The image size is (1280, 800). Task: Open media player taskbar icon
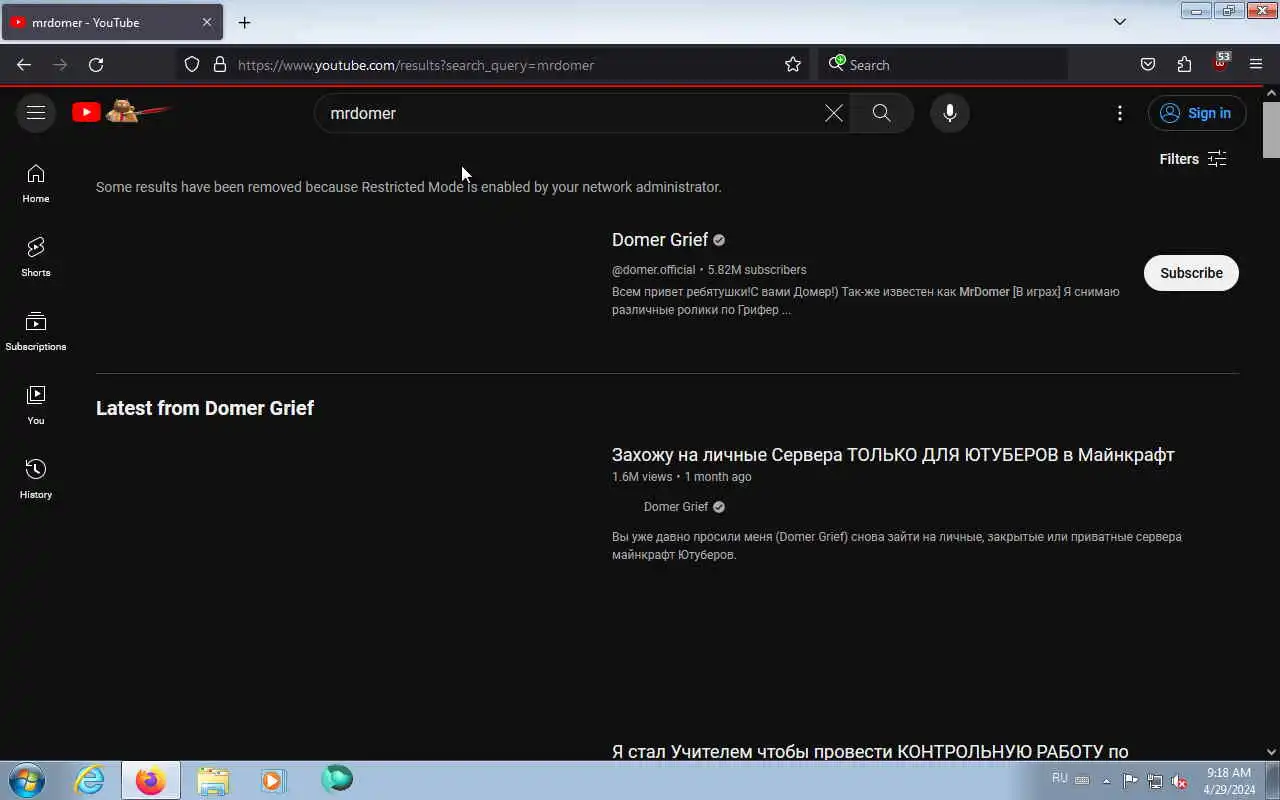pos(273,780)
